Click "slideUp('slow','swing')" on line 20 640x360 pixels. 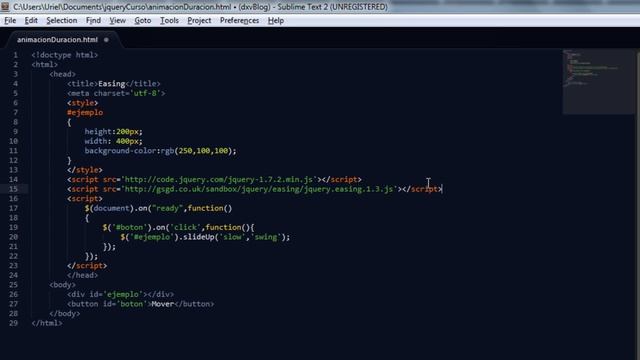[233, 237]
